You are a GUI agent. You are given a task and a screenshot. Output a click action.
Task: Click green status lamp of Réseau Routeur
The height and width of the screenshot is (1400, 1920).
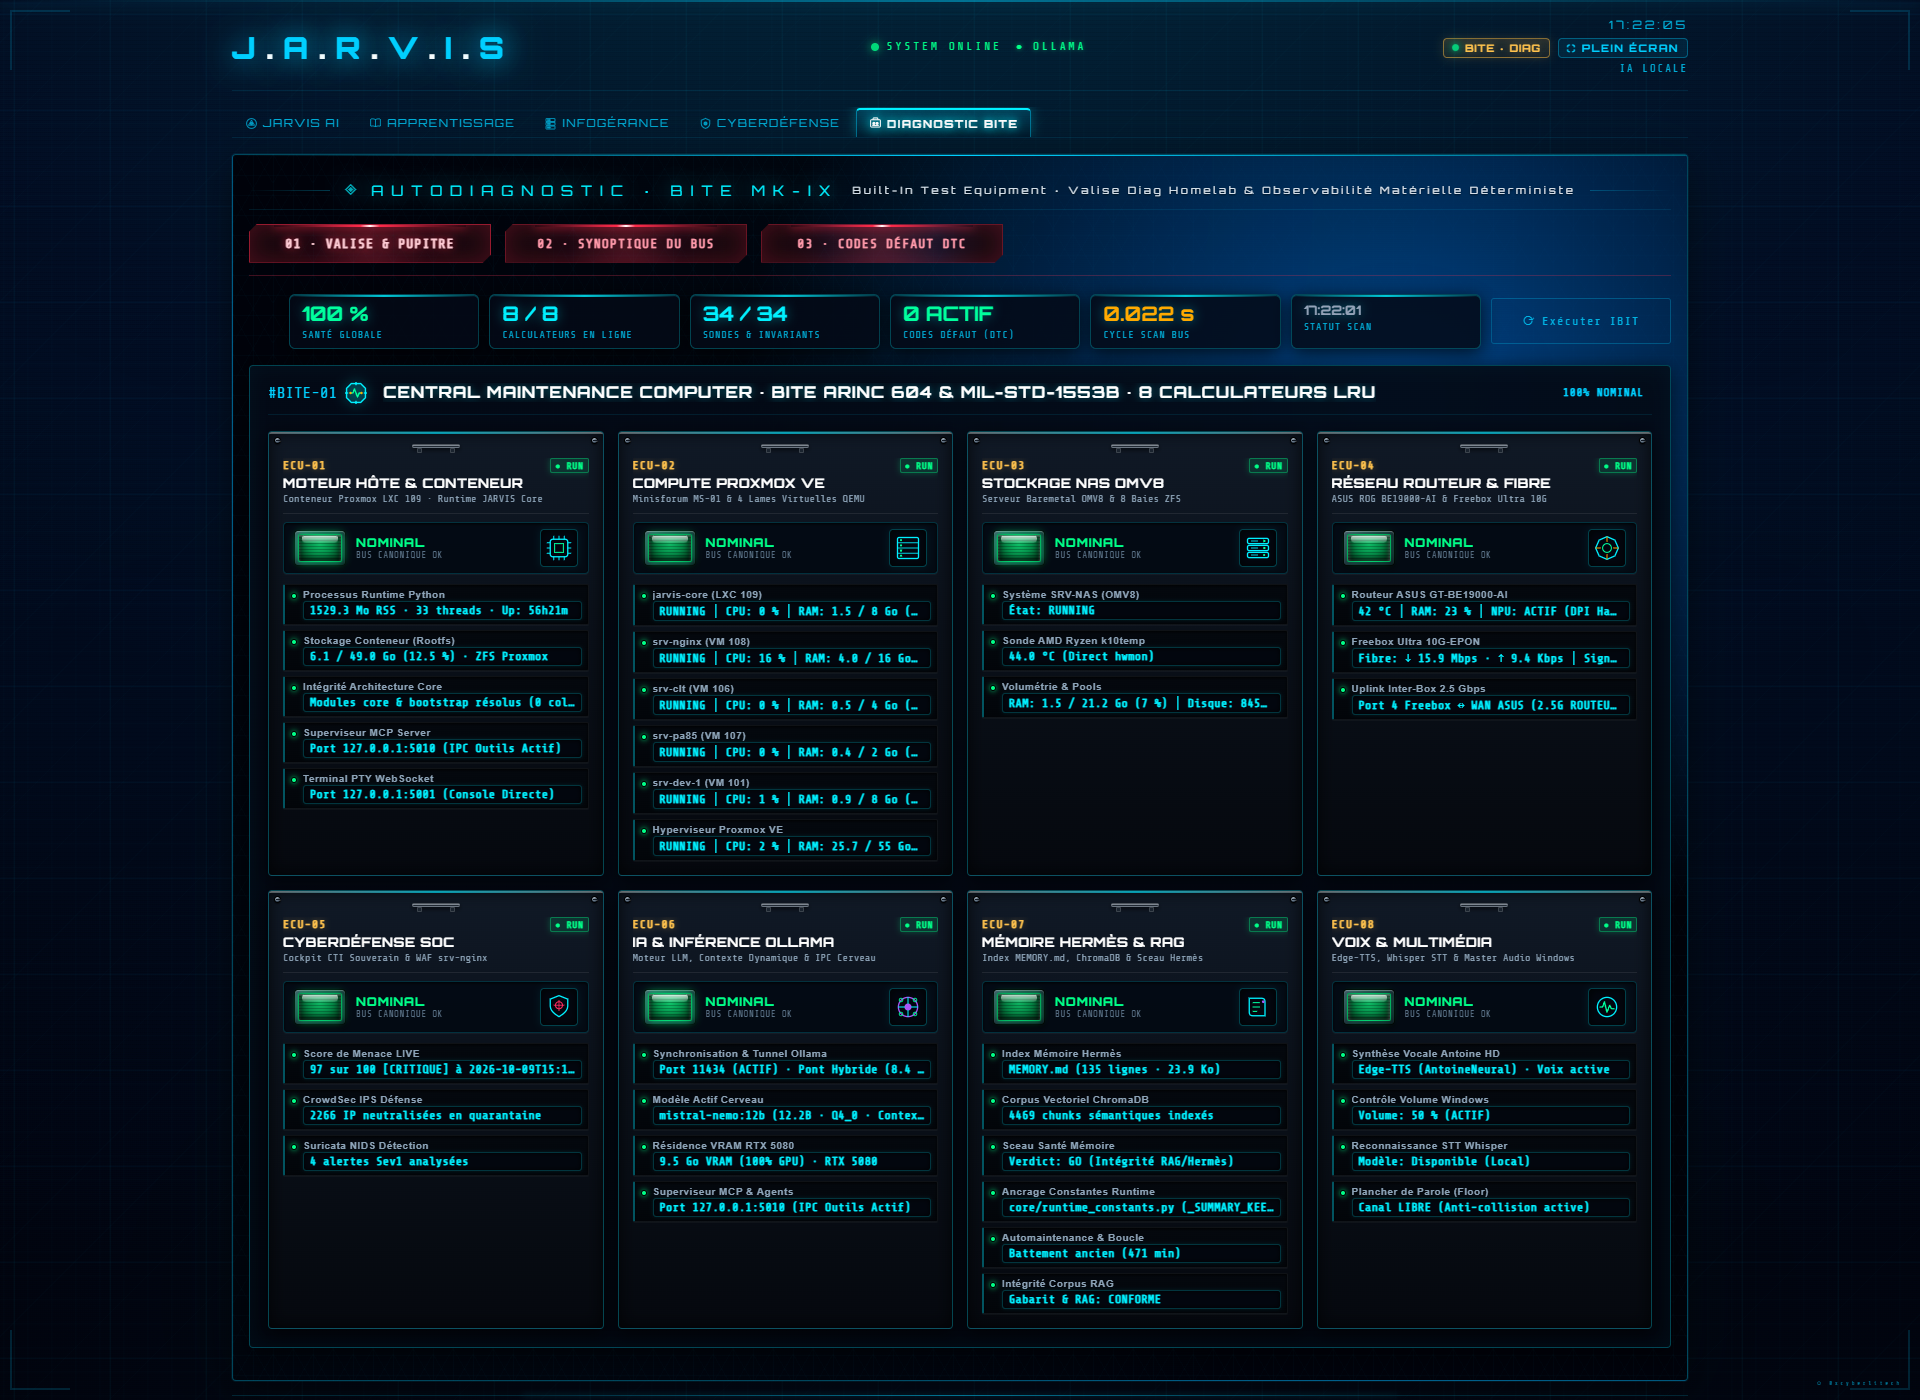[x=1368, y=548]
